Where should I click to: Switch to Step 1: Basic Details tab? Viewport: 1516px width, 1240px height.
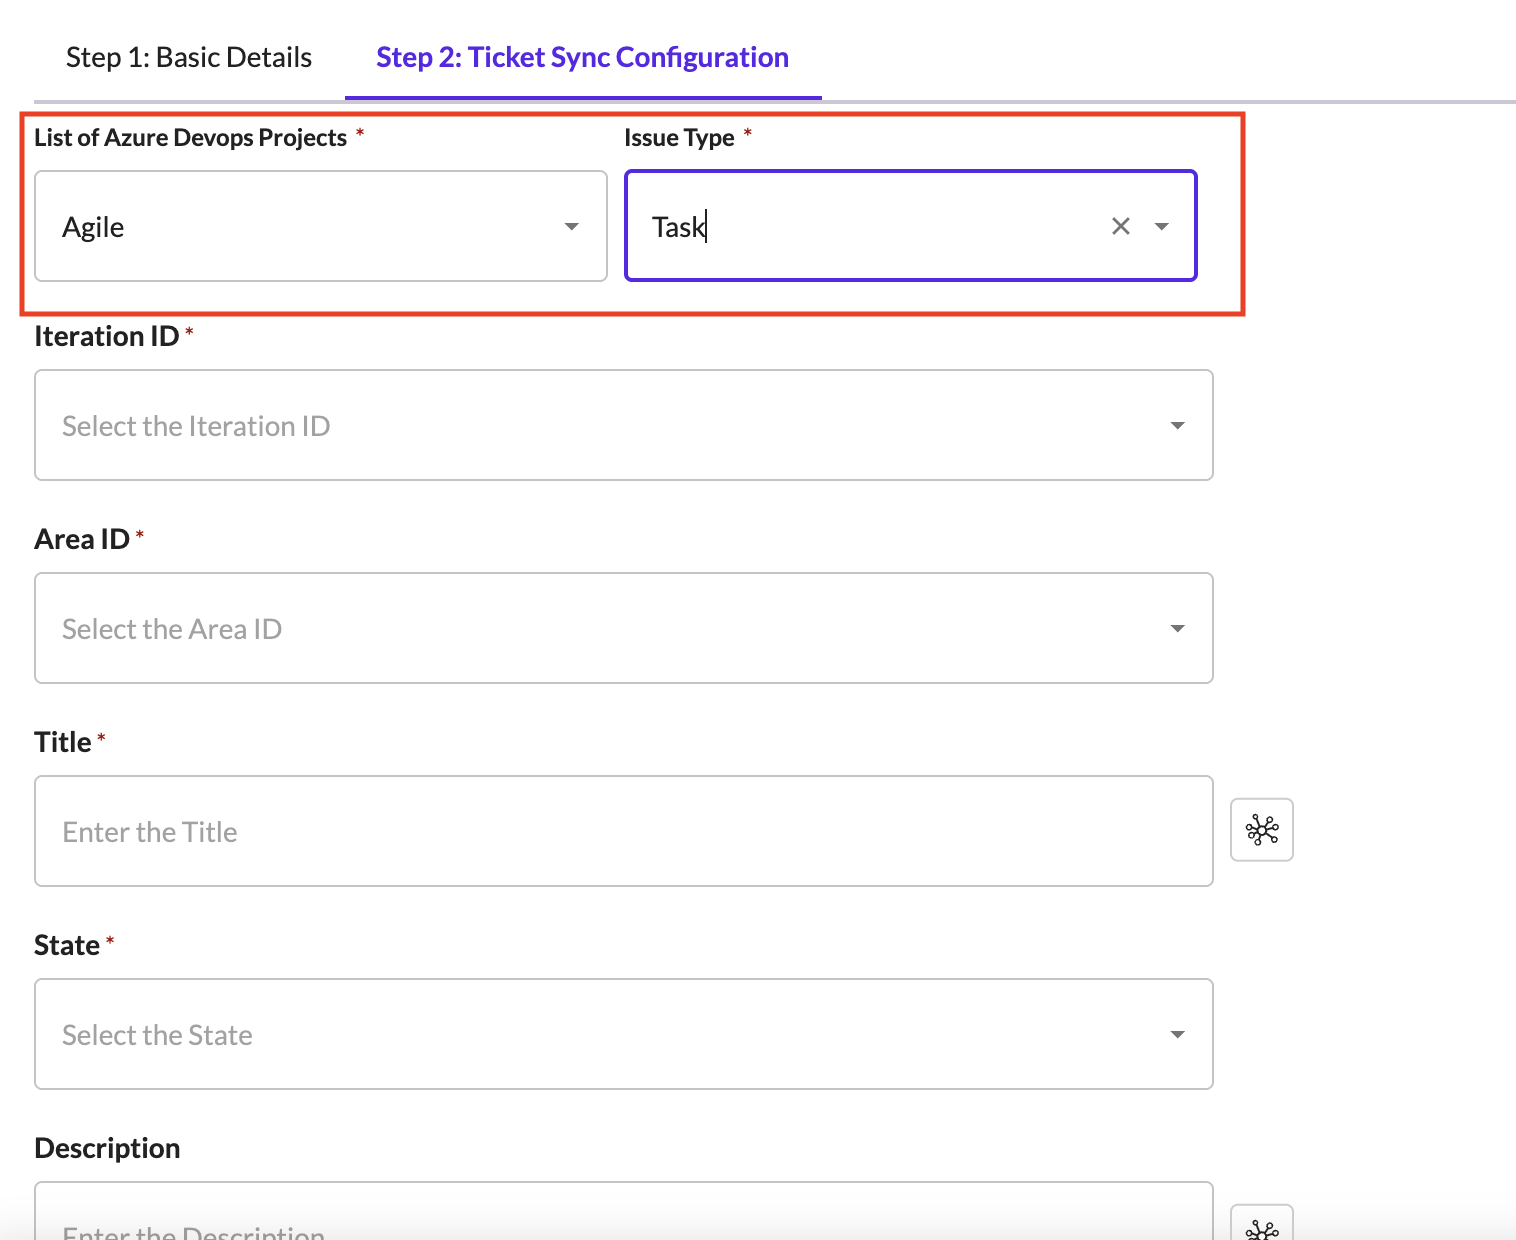189,58
